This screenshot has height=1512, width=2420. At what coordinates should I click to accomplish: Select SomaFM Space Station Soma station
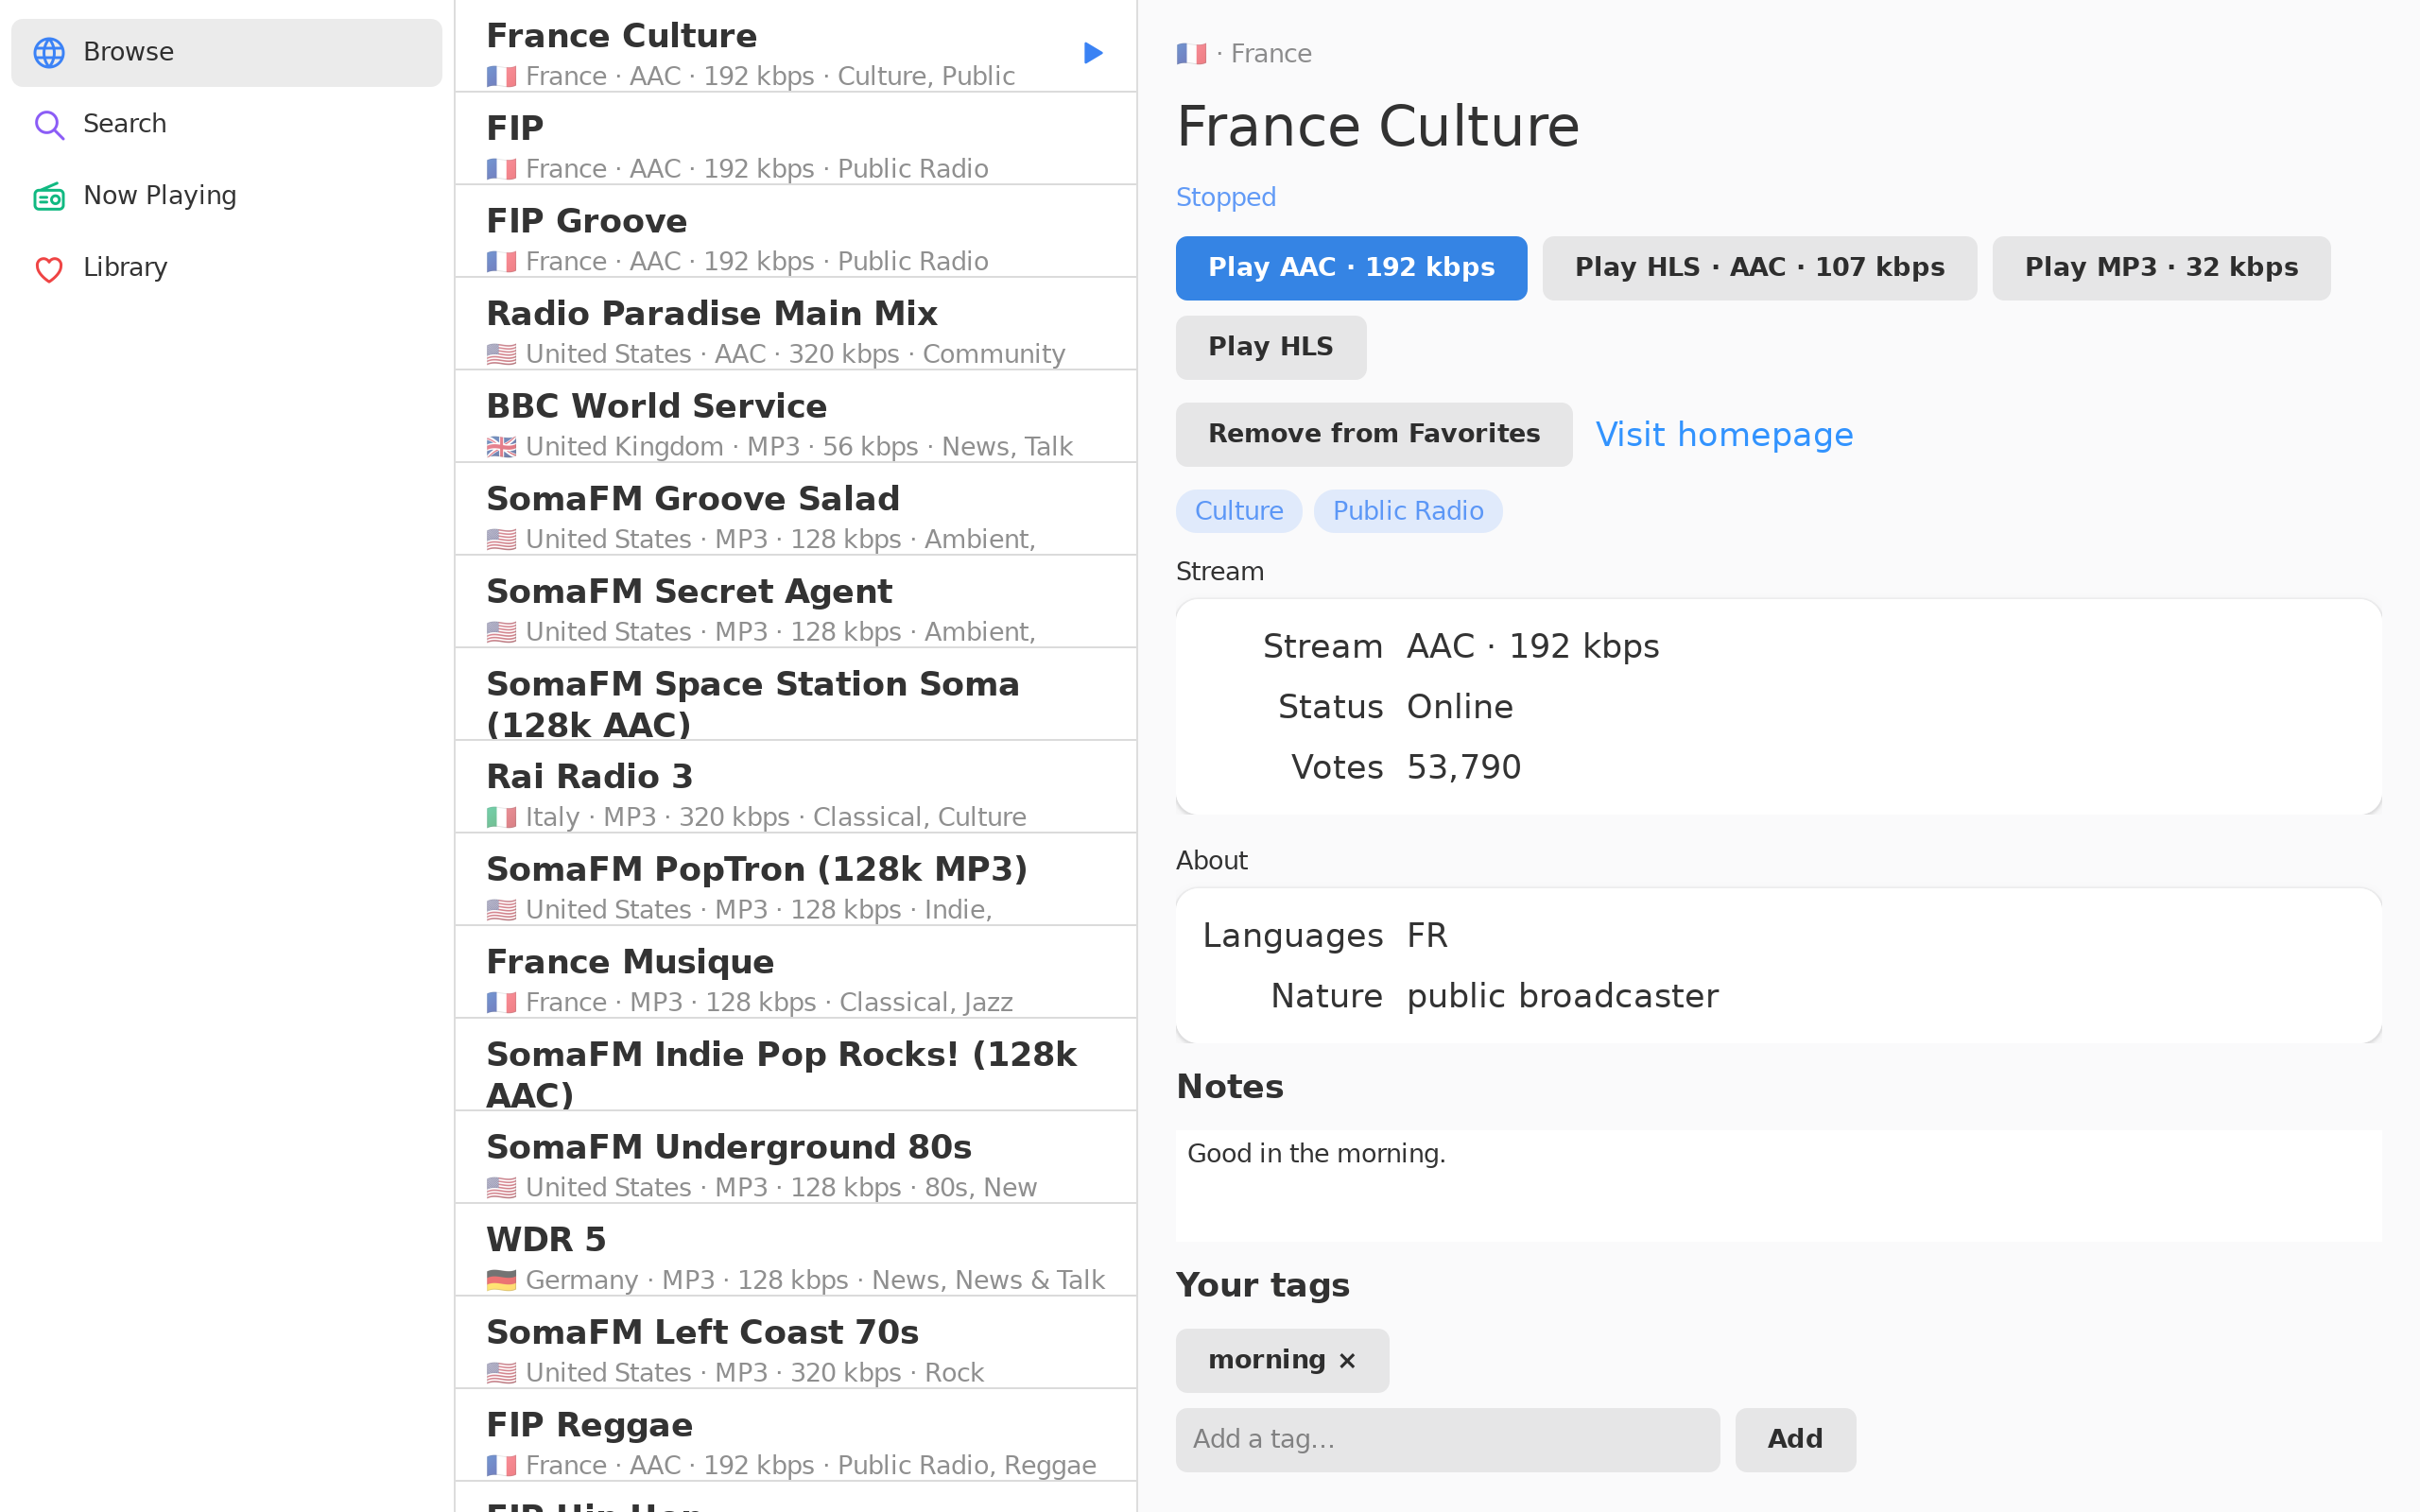pyautogui.click(x=796, y=695)
